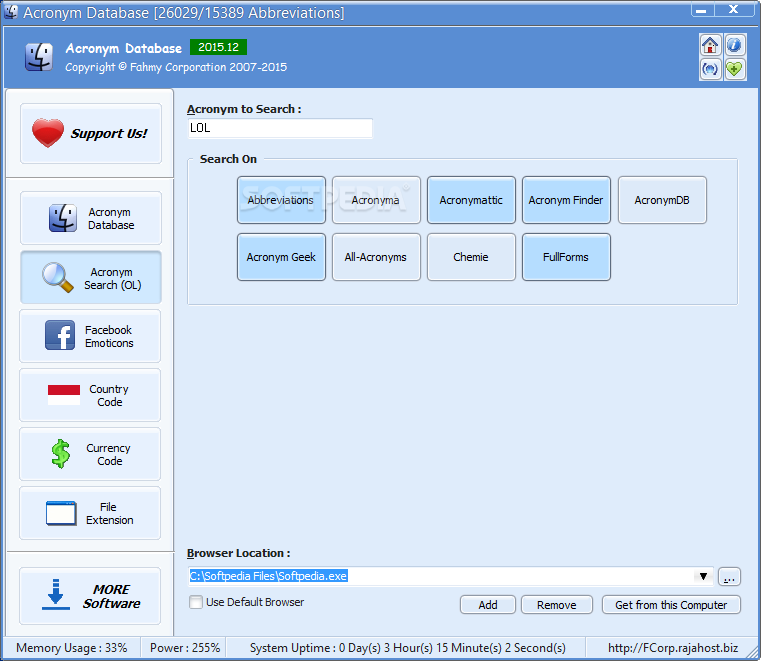This screenshot has height=661, width=761.
Task: Open the Currency Code section
Action: (90, 454)
